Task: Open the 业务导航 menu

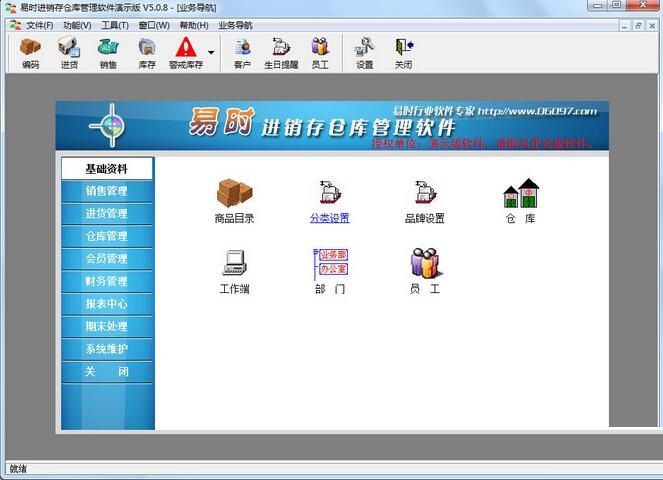Action: click(x=236, y=25)
